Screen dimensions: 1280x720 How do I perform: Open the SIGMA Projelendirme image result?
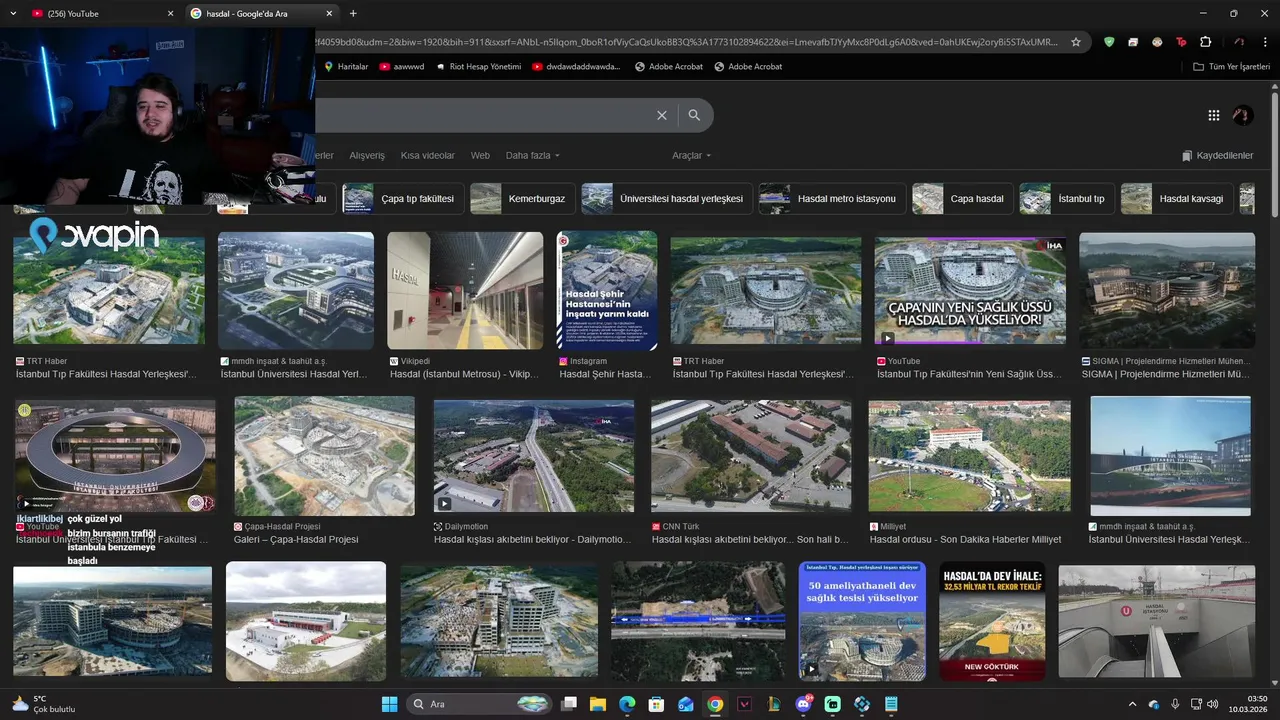click(x=1167, y=290)
